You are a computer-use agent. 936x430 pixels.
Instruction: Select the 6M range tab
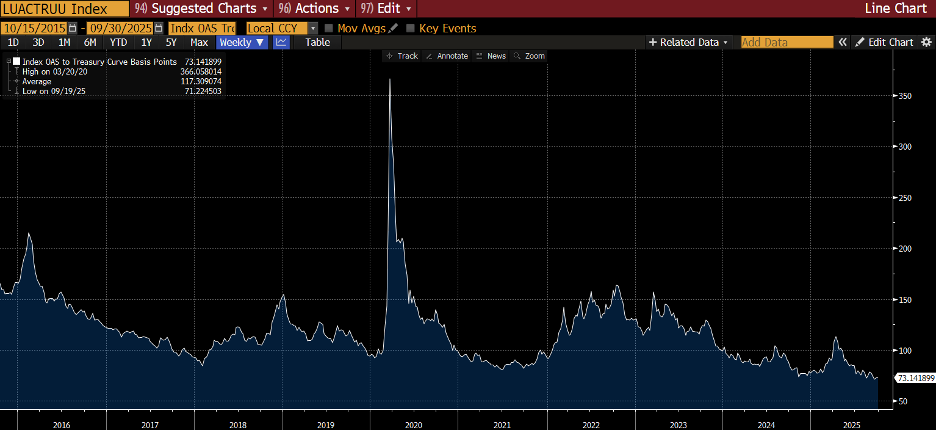pyautogui.click(x=90, y=42)
